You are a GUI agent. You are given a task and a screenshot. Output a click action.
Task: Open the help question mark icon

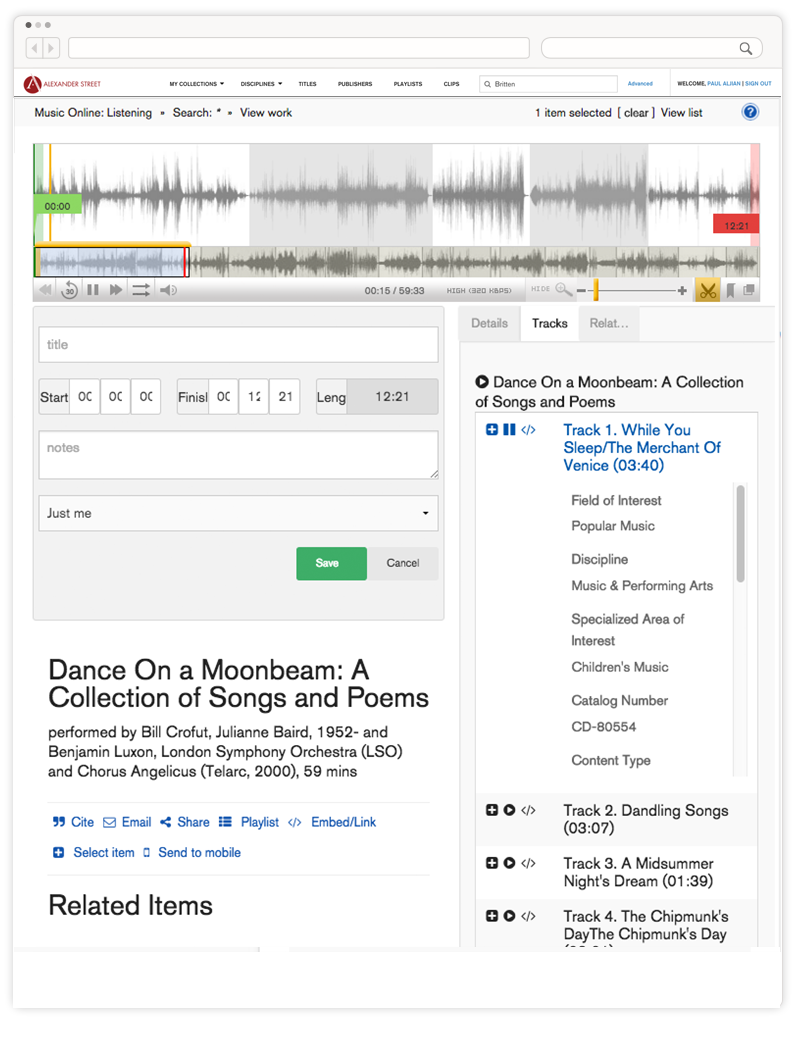pos(750,112)
